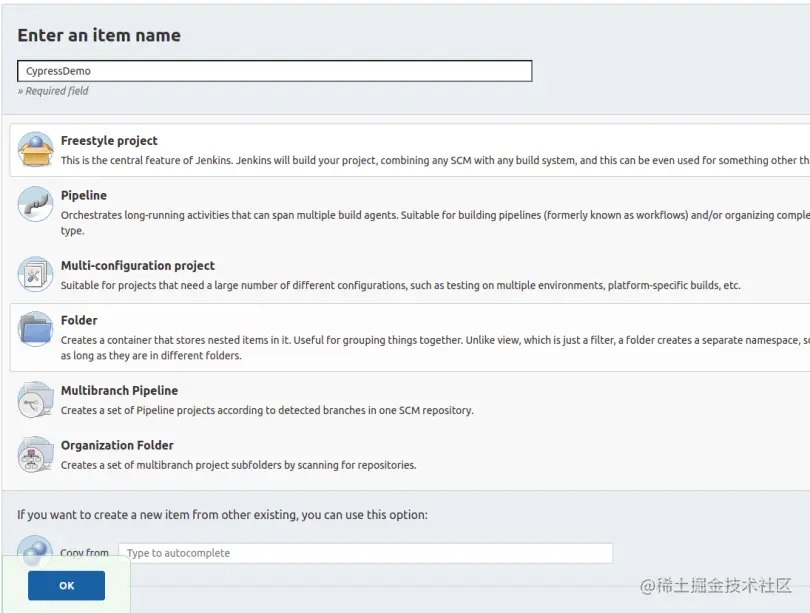Click the Required field hint text

(53, 91)
